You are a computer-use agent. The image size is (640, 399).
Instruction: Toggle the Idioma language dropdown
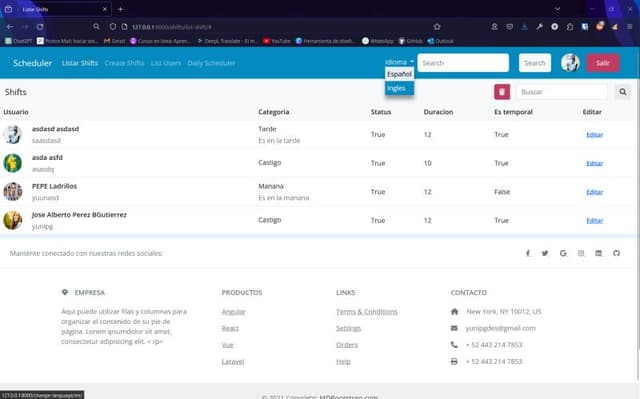point(399,62)
